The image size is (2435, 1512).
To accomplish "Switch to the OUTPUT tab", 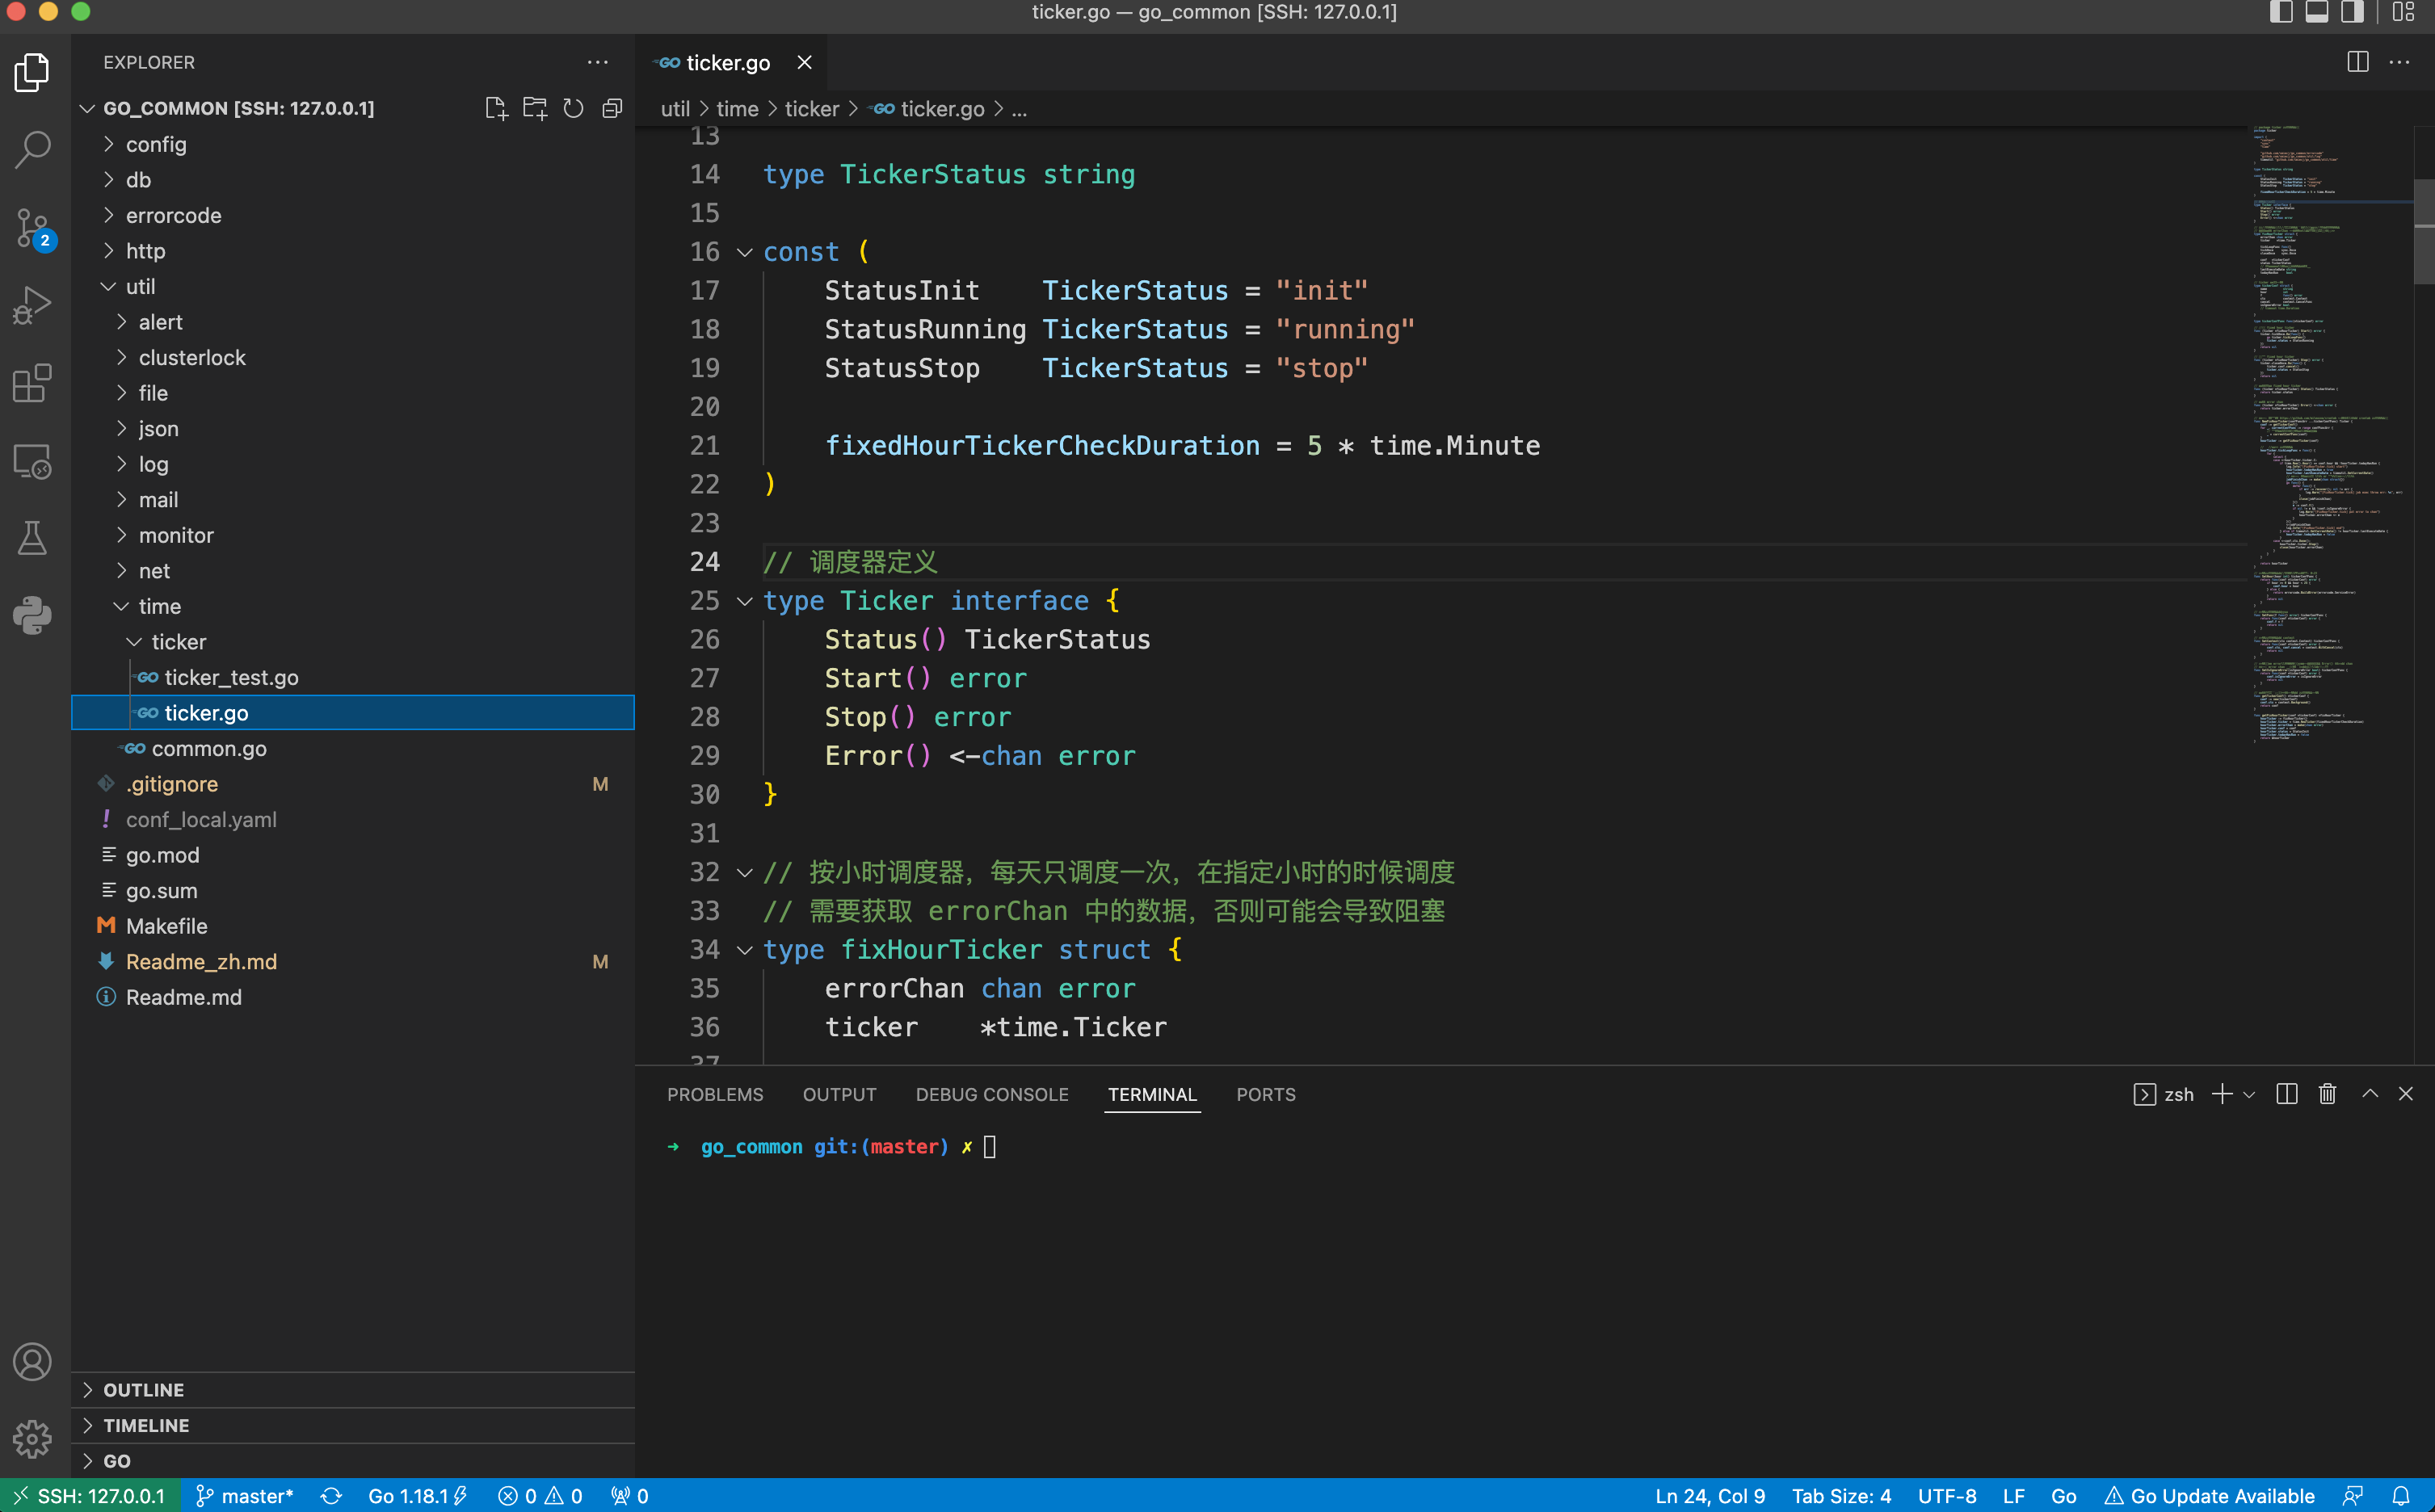I will click(x=839, y=1094).
